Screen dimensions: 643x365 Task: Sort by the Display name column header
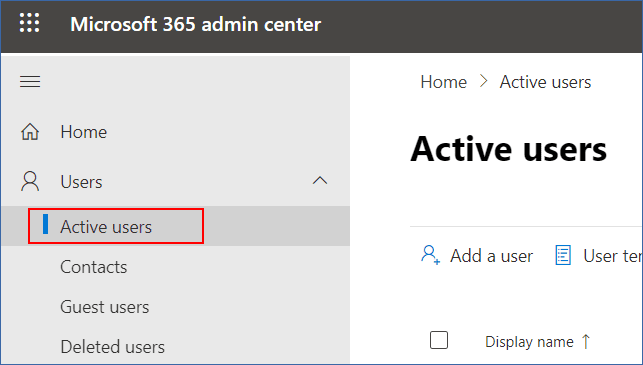[x=529, y=342]
